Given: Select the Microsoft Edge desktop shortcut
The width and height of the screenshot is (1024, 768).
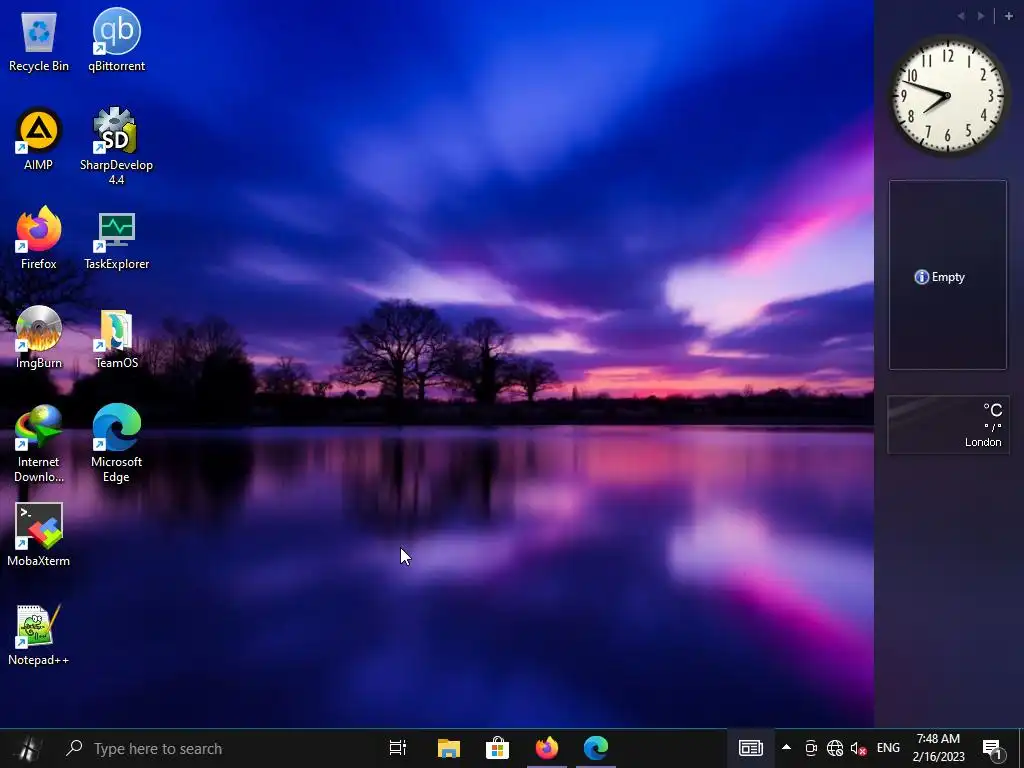Looking at the screenshot, I should coord(116,444).
